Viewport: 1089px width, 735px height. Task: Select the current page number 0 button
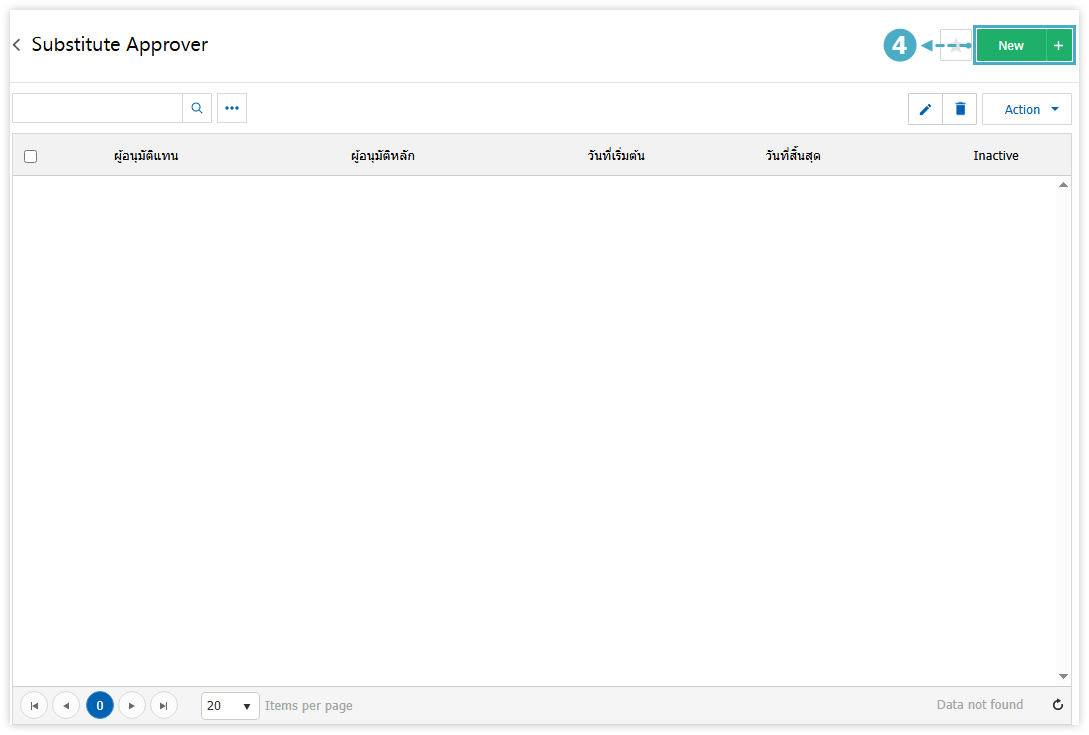(99, 705)
